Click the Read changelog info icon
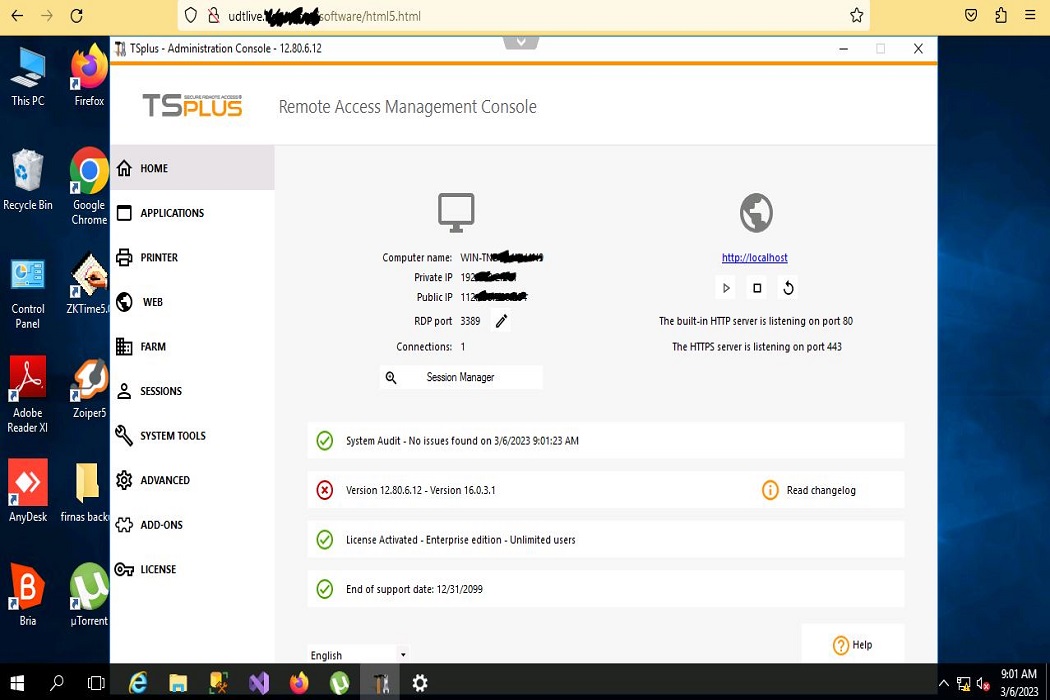The height and width of the screenshot is (700, 1050). coord(770,490)
